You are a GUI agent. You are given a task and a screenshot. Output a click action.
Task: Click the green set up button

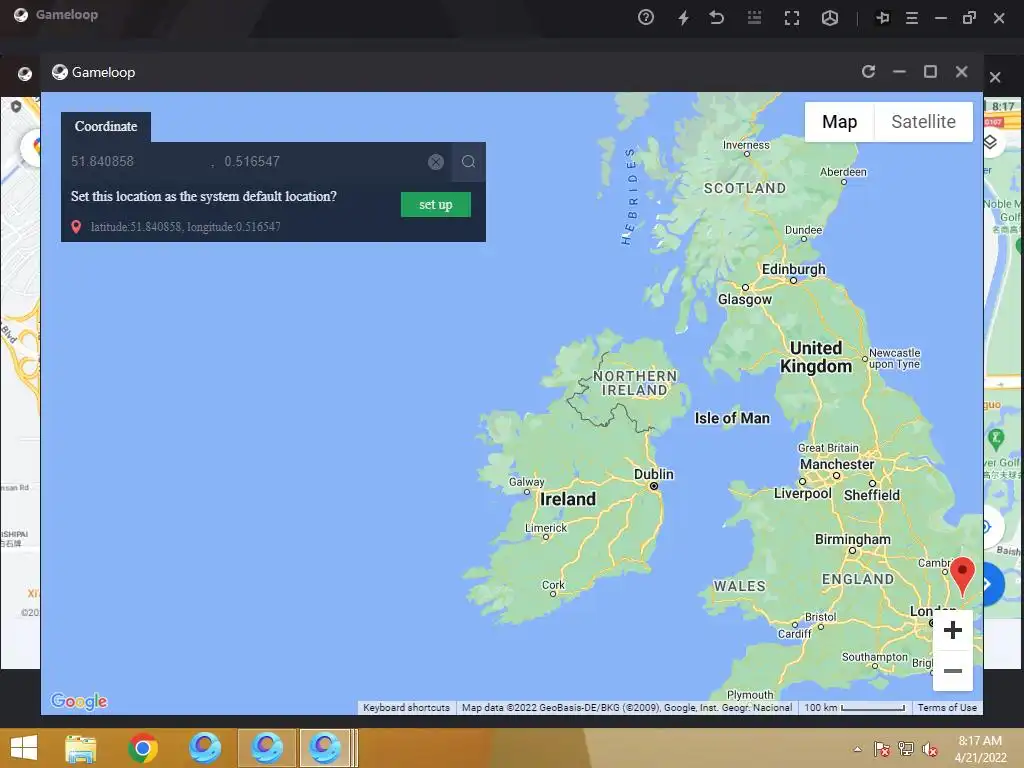pos(436,204)
